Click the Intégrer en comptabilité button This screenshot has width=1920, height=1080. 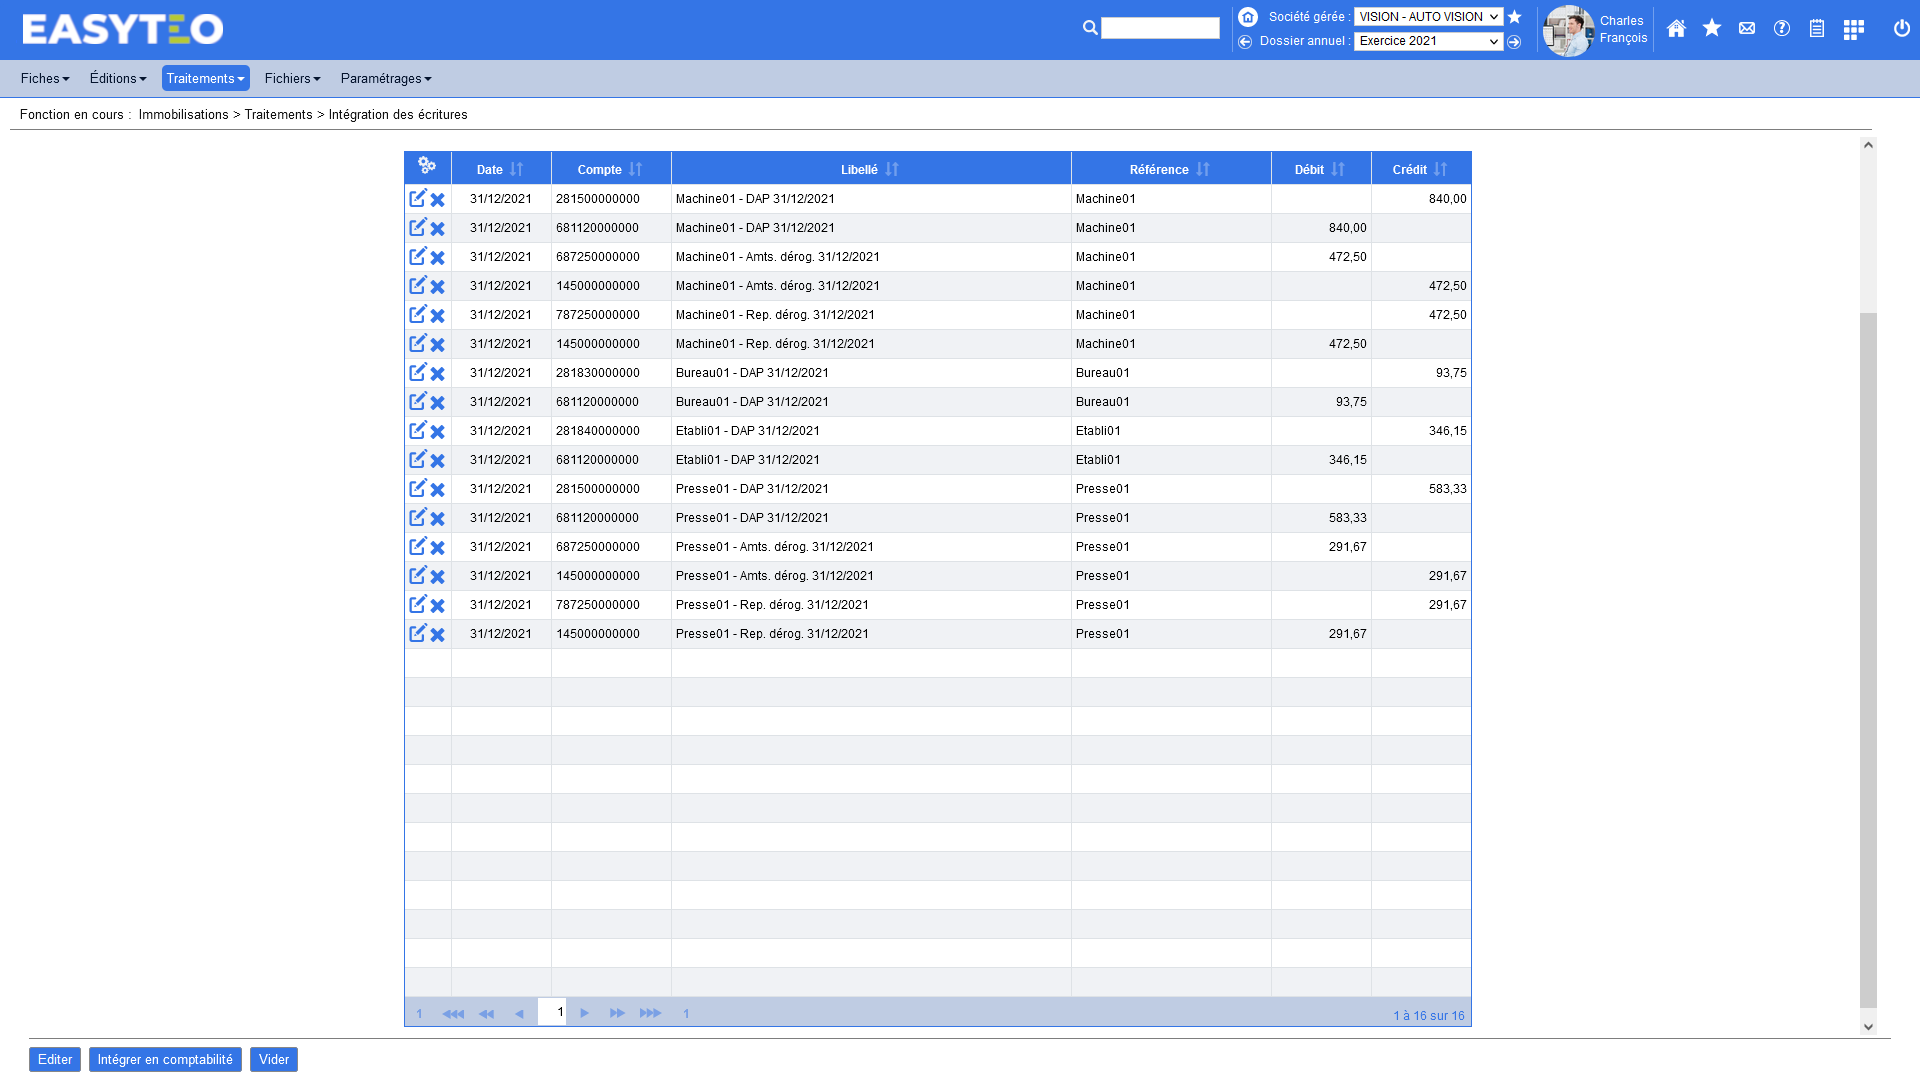click(x=165, y=1060)
